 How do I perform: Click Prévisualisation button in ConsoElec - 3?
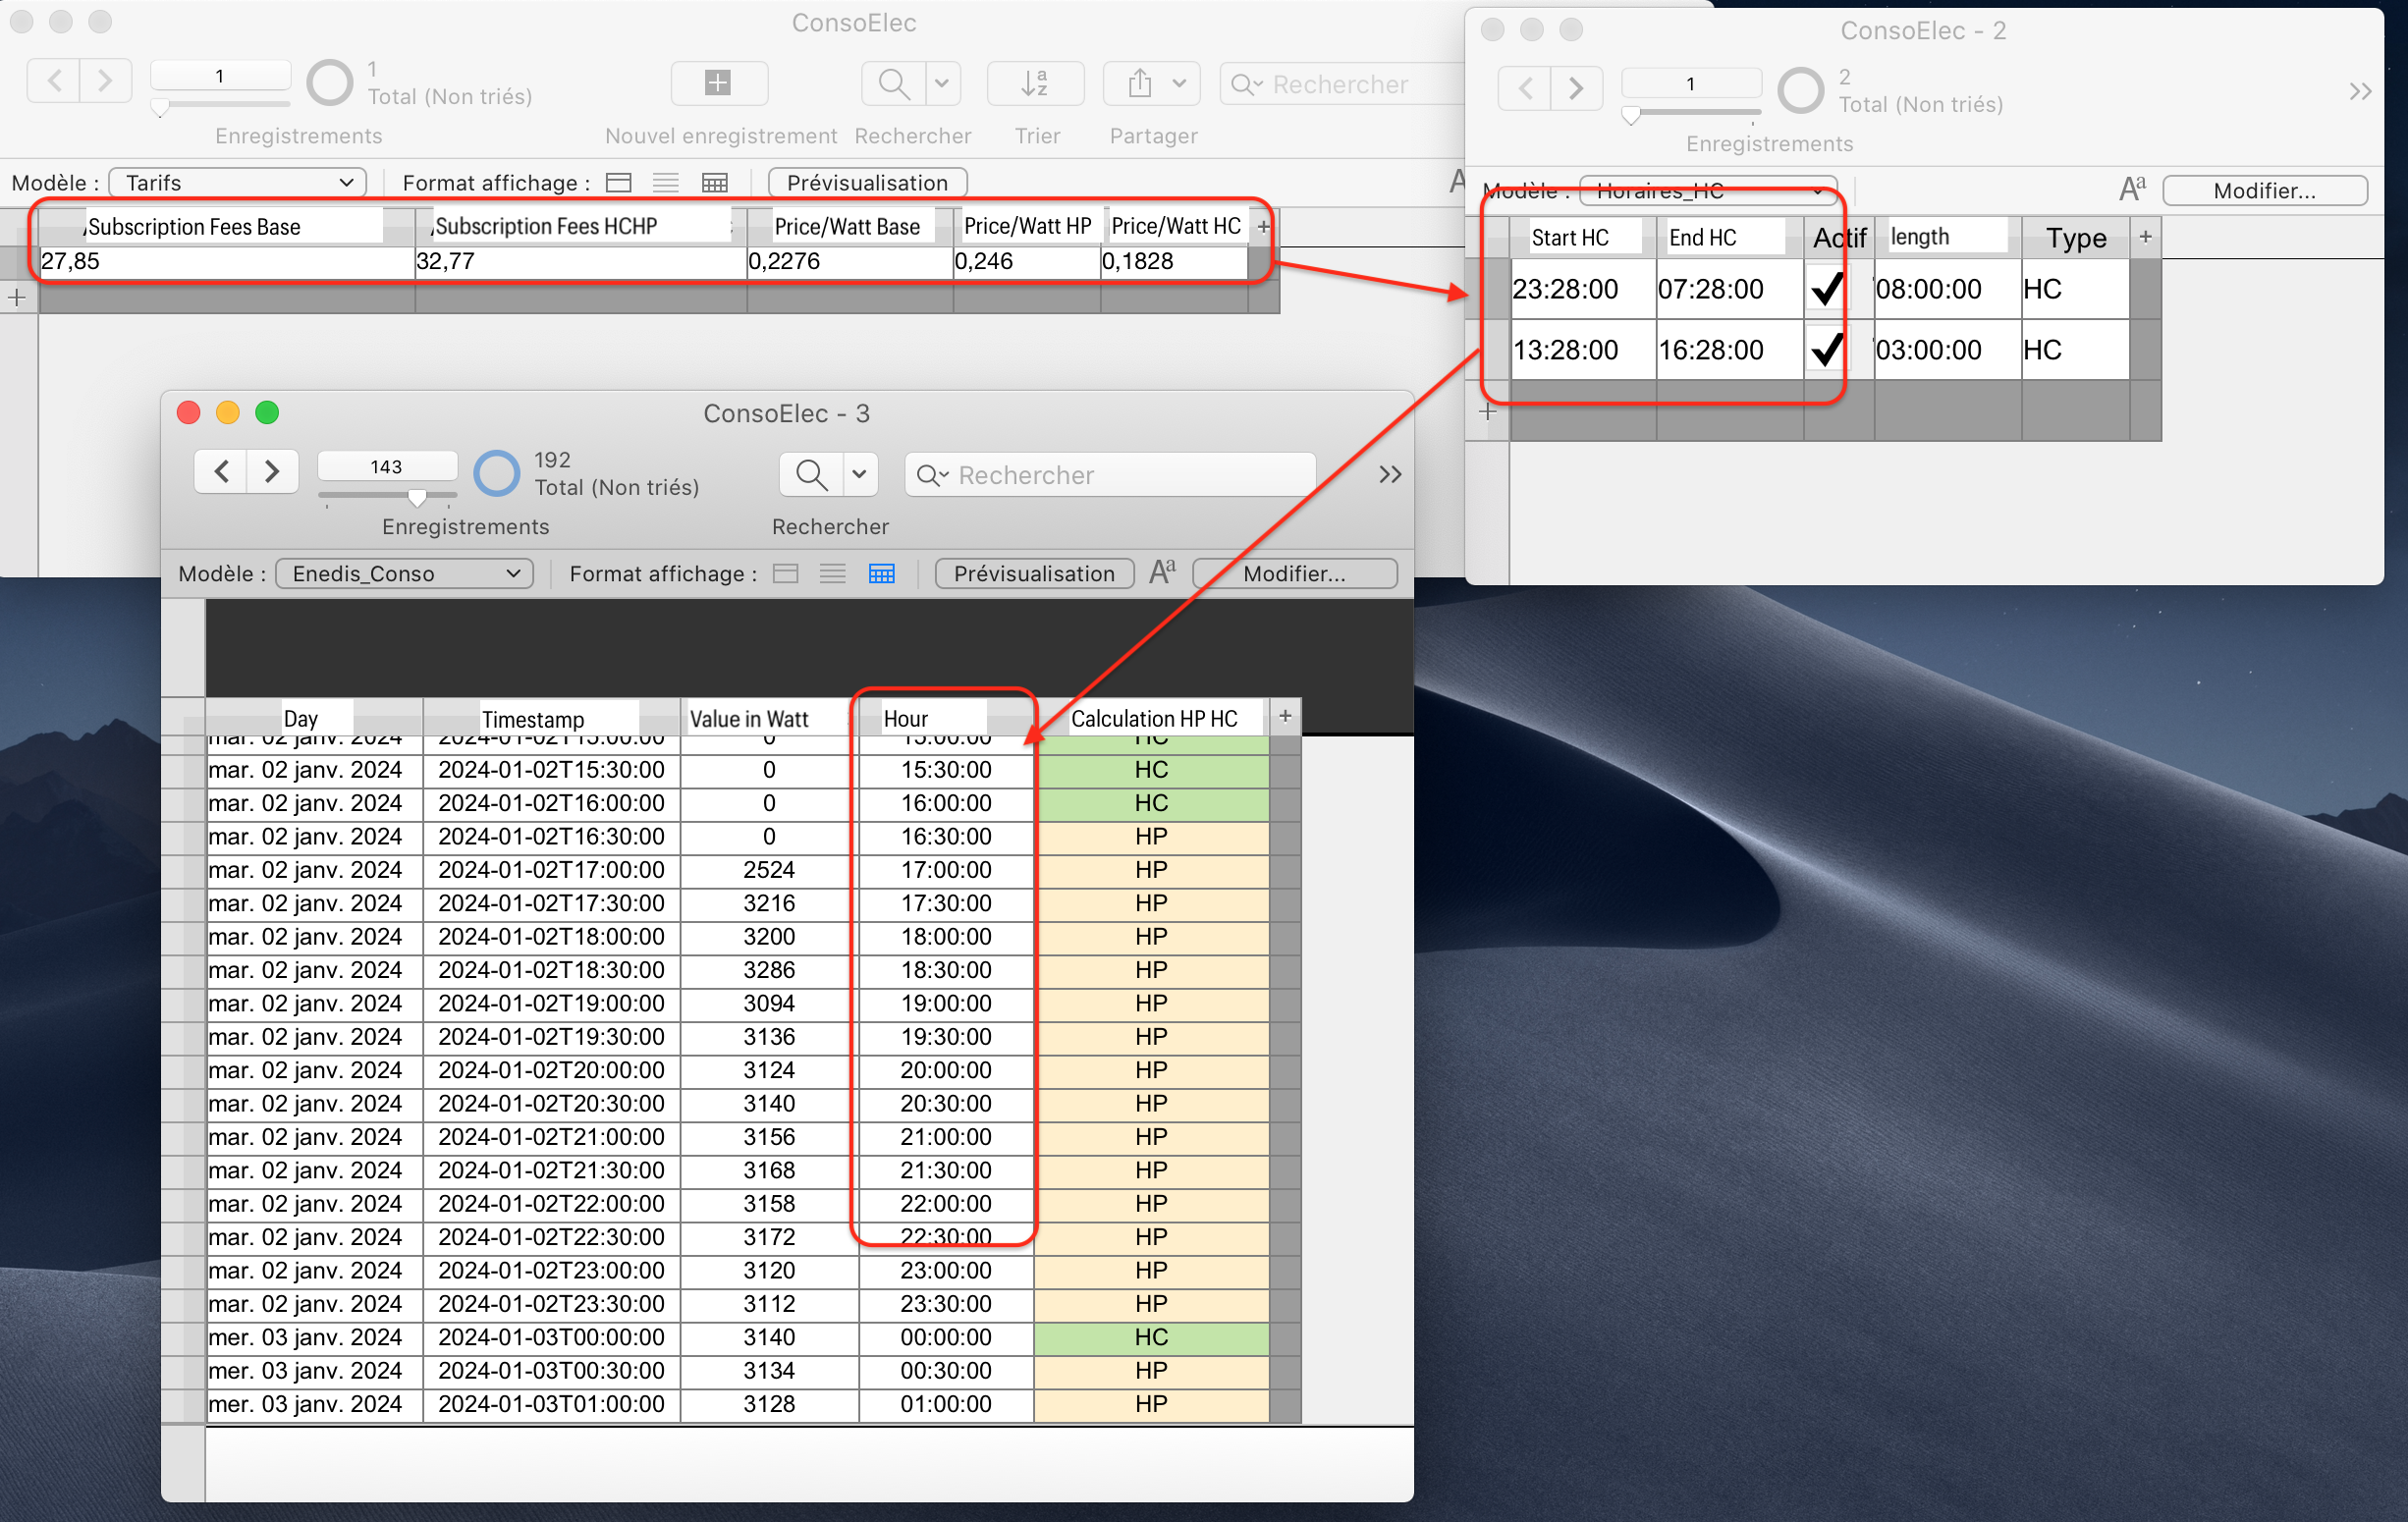(x=1033, y=574)
